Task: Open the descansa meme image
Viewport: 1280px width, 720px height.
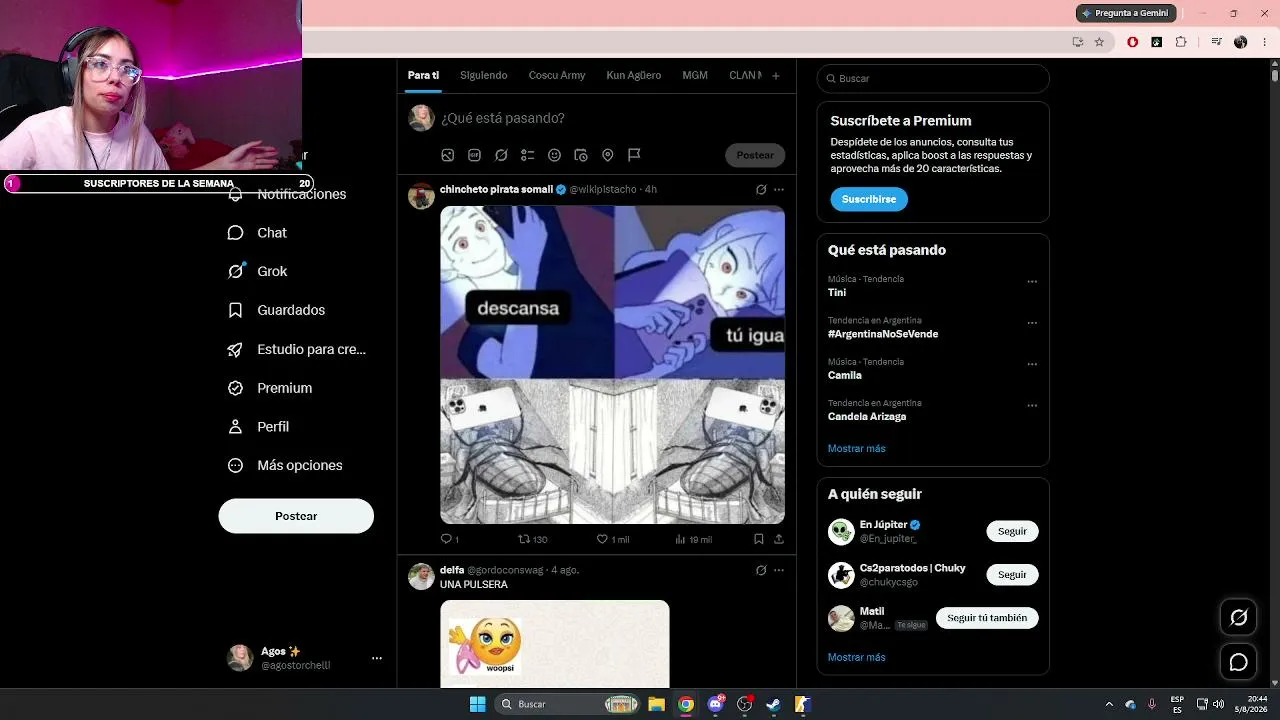Action: pyautogui.click(x=612, y=364)
